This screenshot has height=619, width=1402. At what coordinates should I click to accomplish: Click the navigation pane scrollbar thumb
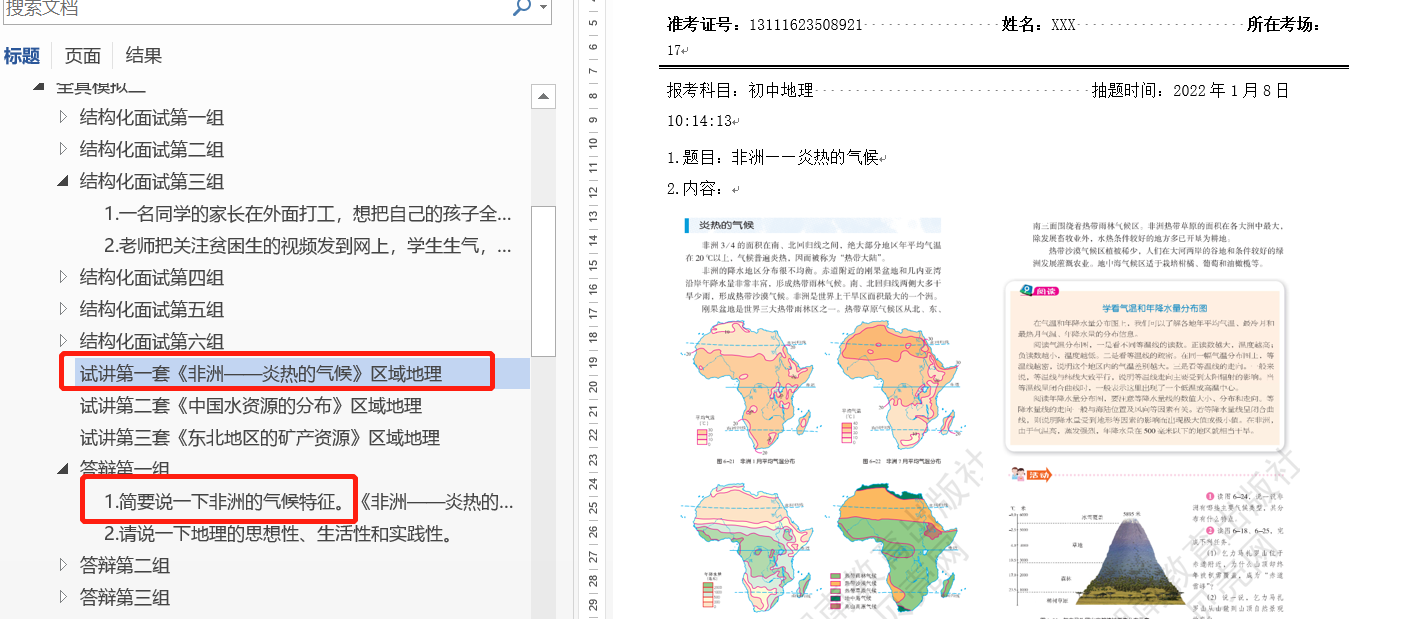(x=543, y=280)
